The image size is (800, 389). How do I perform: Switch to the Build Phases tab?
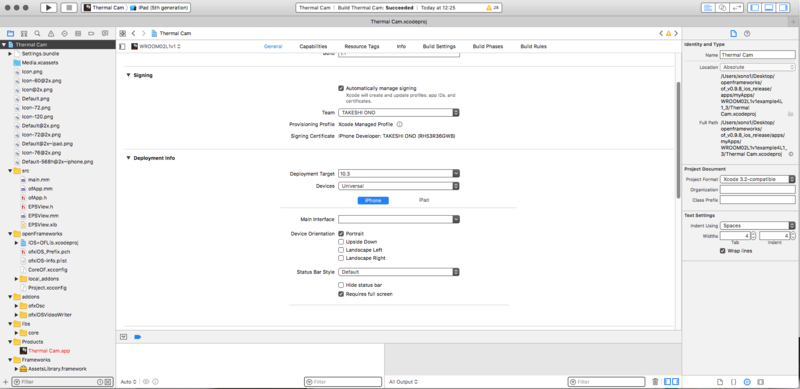pos(488,46)
